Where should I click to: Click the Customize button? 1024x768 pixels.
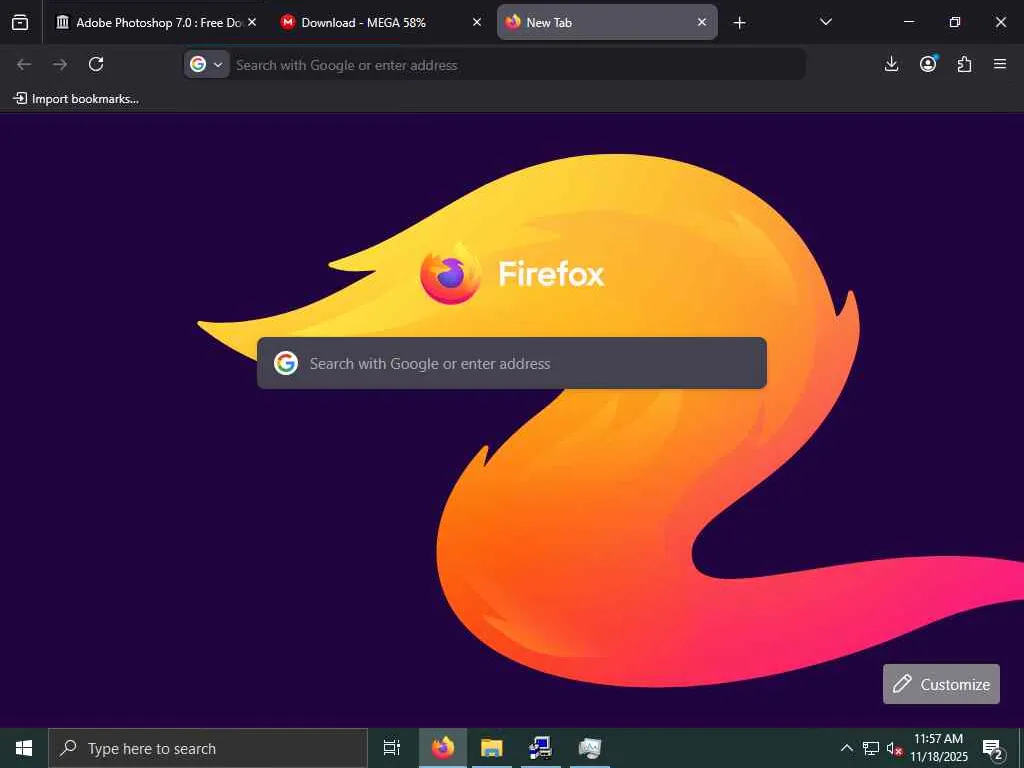pyautogui.click(x=941, y=684)
